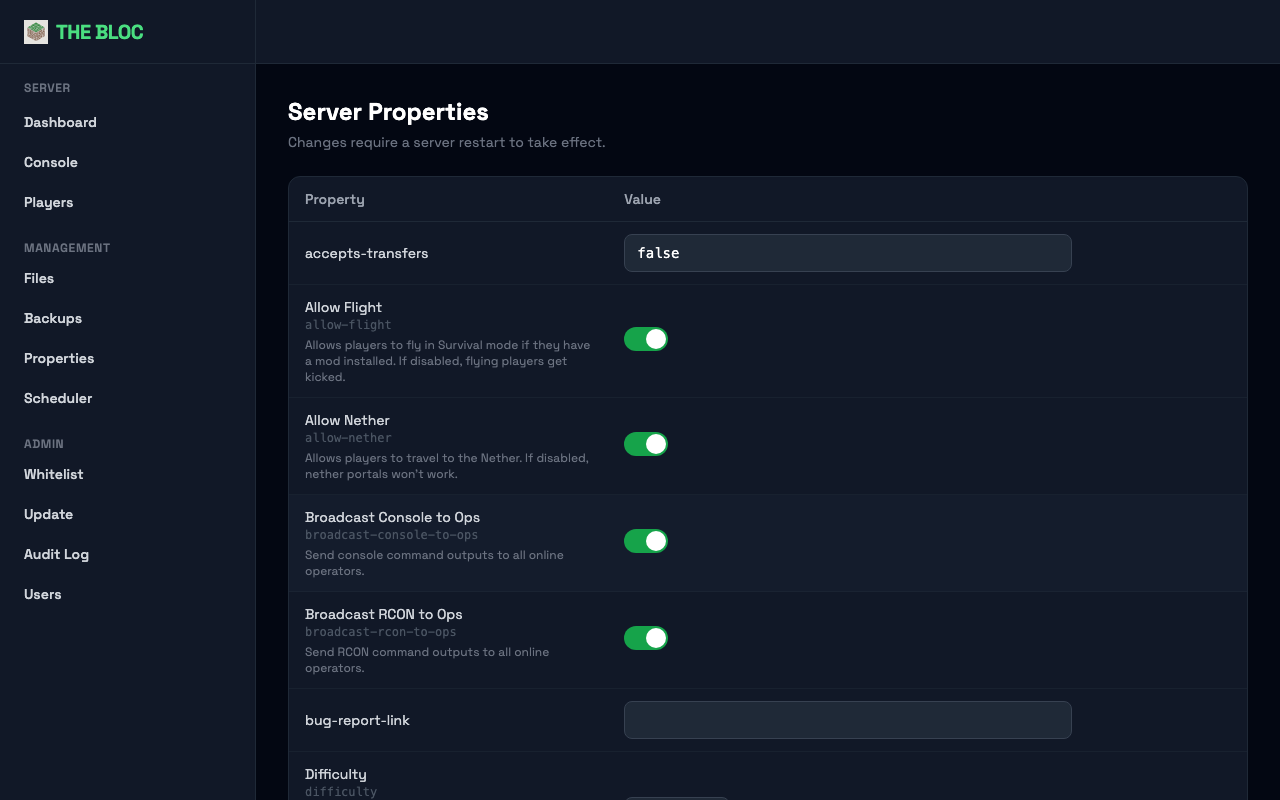Open the Scheduler page
Viewport: 1280px width, 800px height.
coord(58,398)
